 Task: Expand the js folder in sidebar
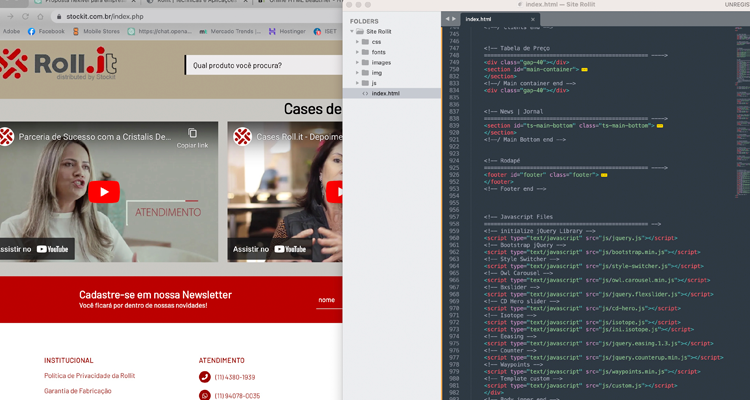coord(358,83)
